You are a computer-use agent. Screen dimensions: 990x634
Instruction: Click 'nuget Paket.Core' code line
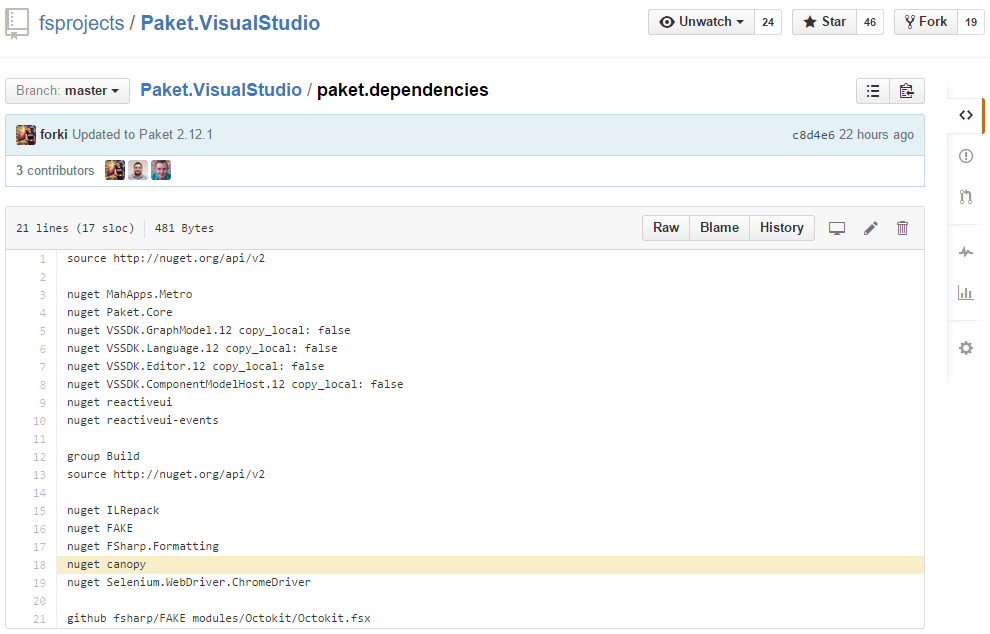(x=119, y=313)
